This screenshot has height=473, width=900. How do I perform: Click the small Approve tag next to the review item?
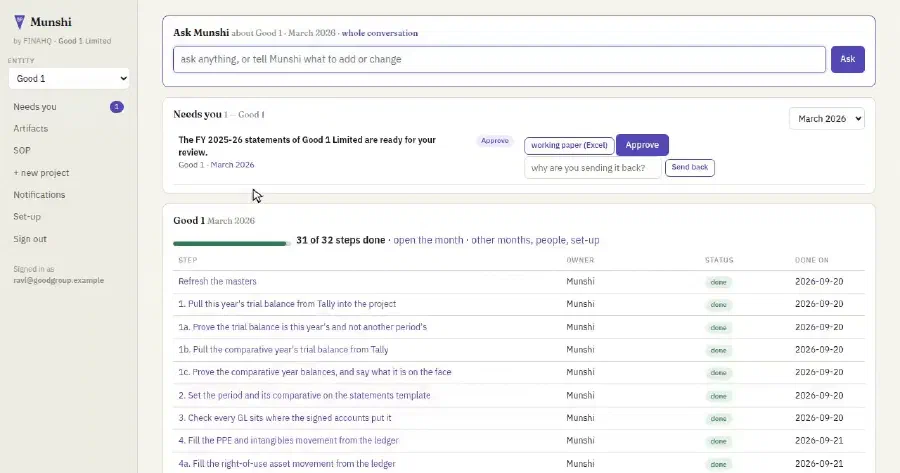pos(494,141)
